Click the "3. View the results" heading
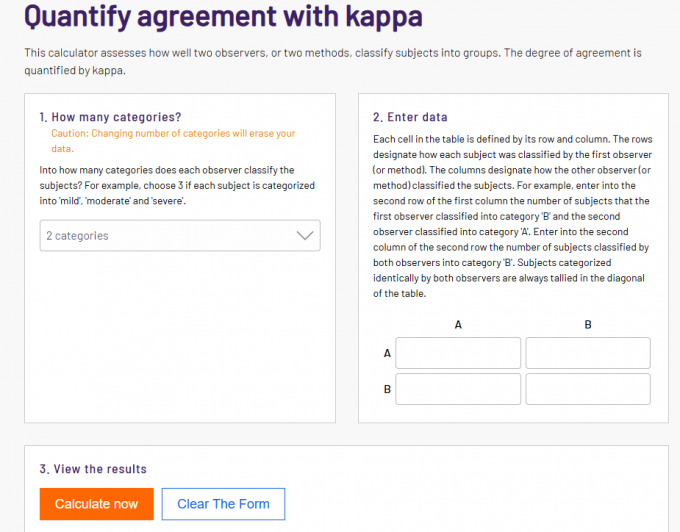The width and height of the screenshot is (680, 532). click(93, 469)
